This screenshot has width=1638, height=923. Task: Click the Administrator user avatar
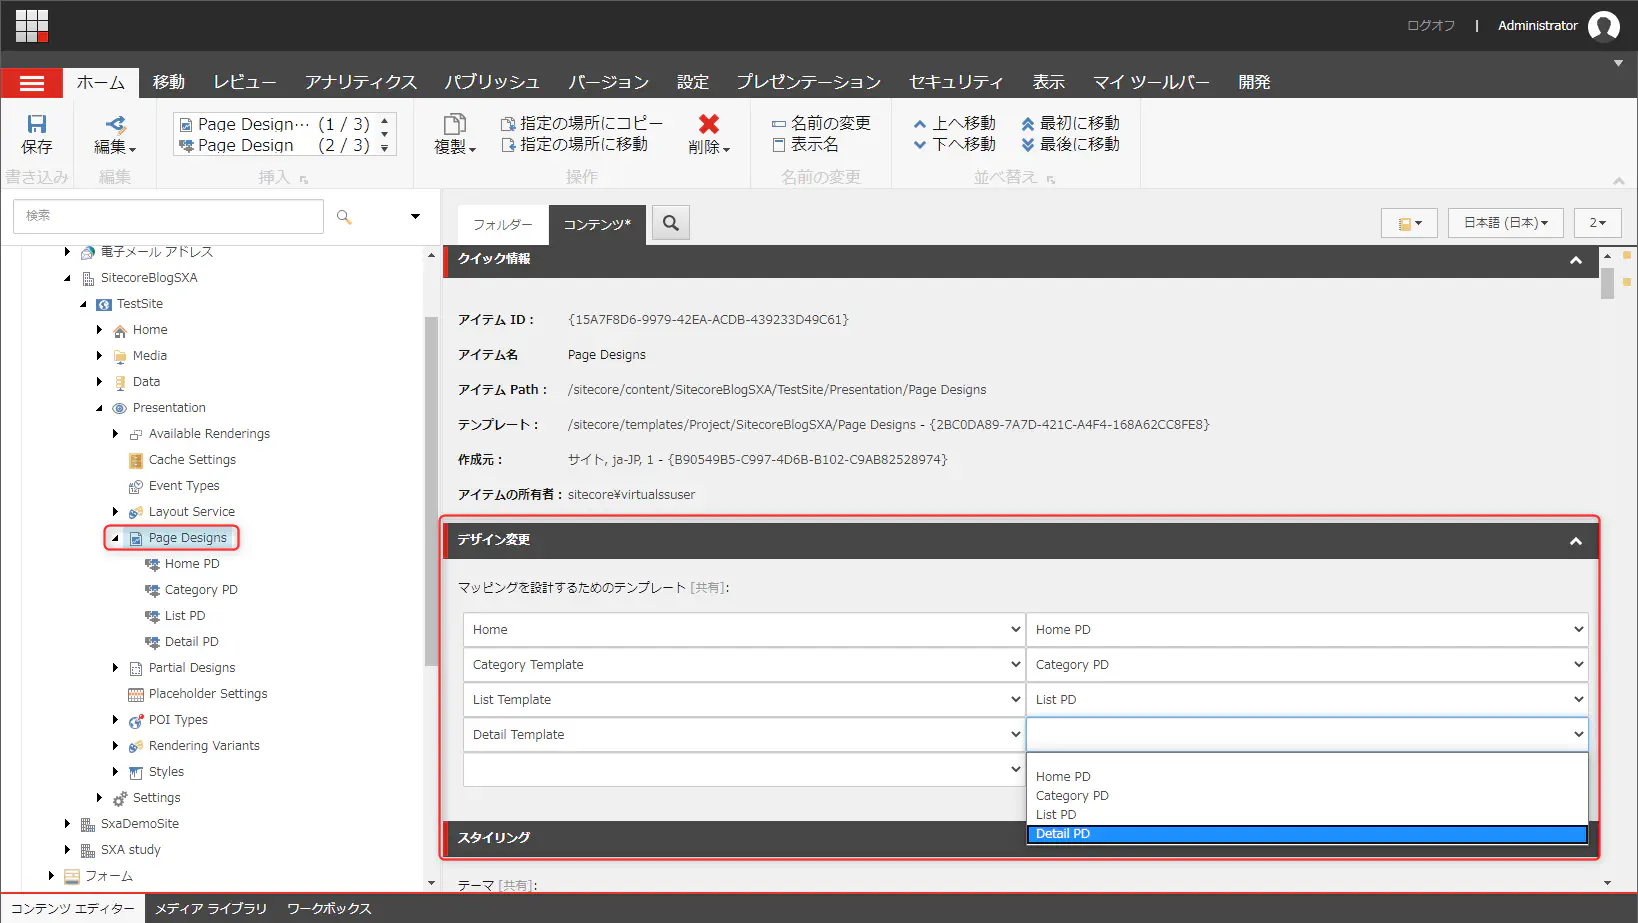1604,26
